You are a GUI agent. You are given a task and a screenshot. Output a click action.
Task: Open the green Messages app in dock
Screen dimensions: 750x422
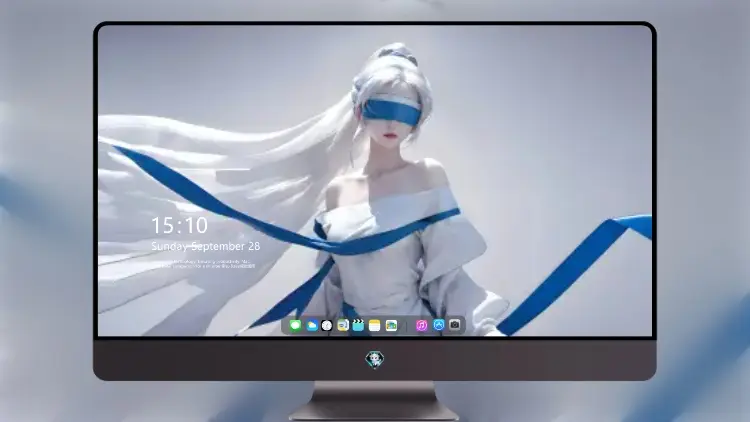pos(295,325)
